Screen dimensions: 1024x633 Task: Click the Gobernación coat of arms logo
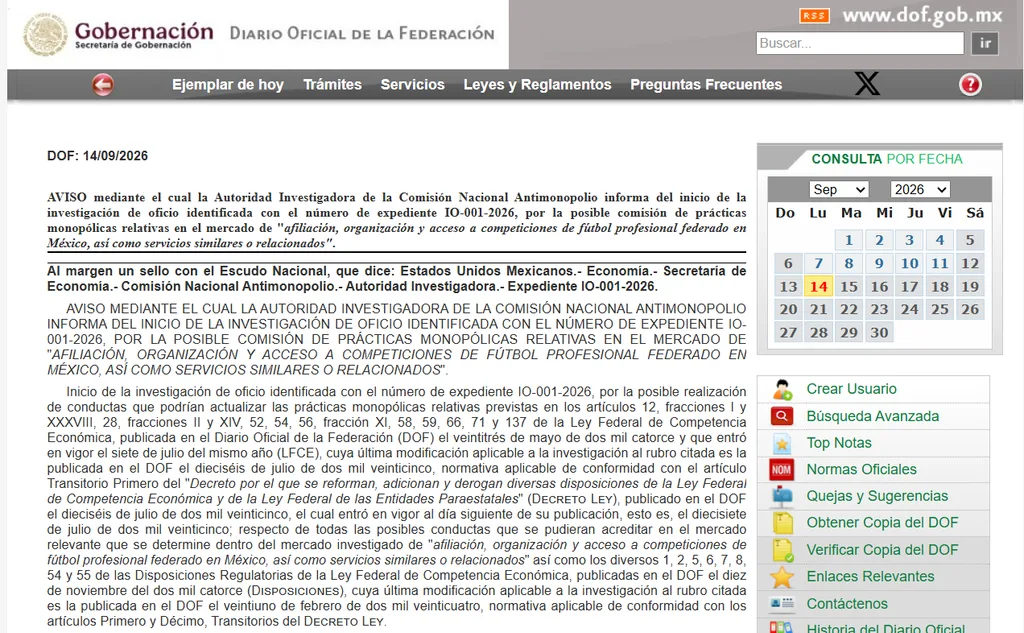[45, 34]
